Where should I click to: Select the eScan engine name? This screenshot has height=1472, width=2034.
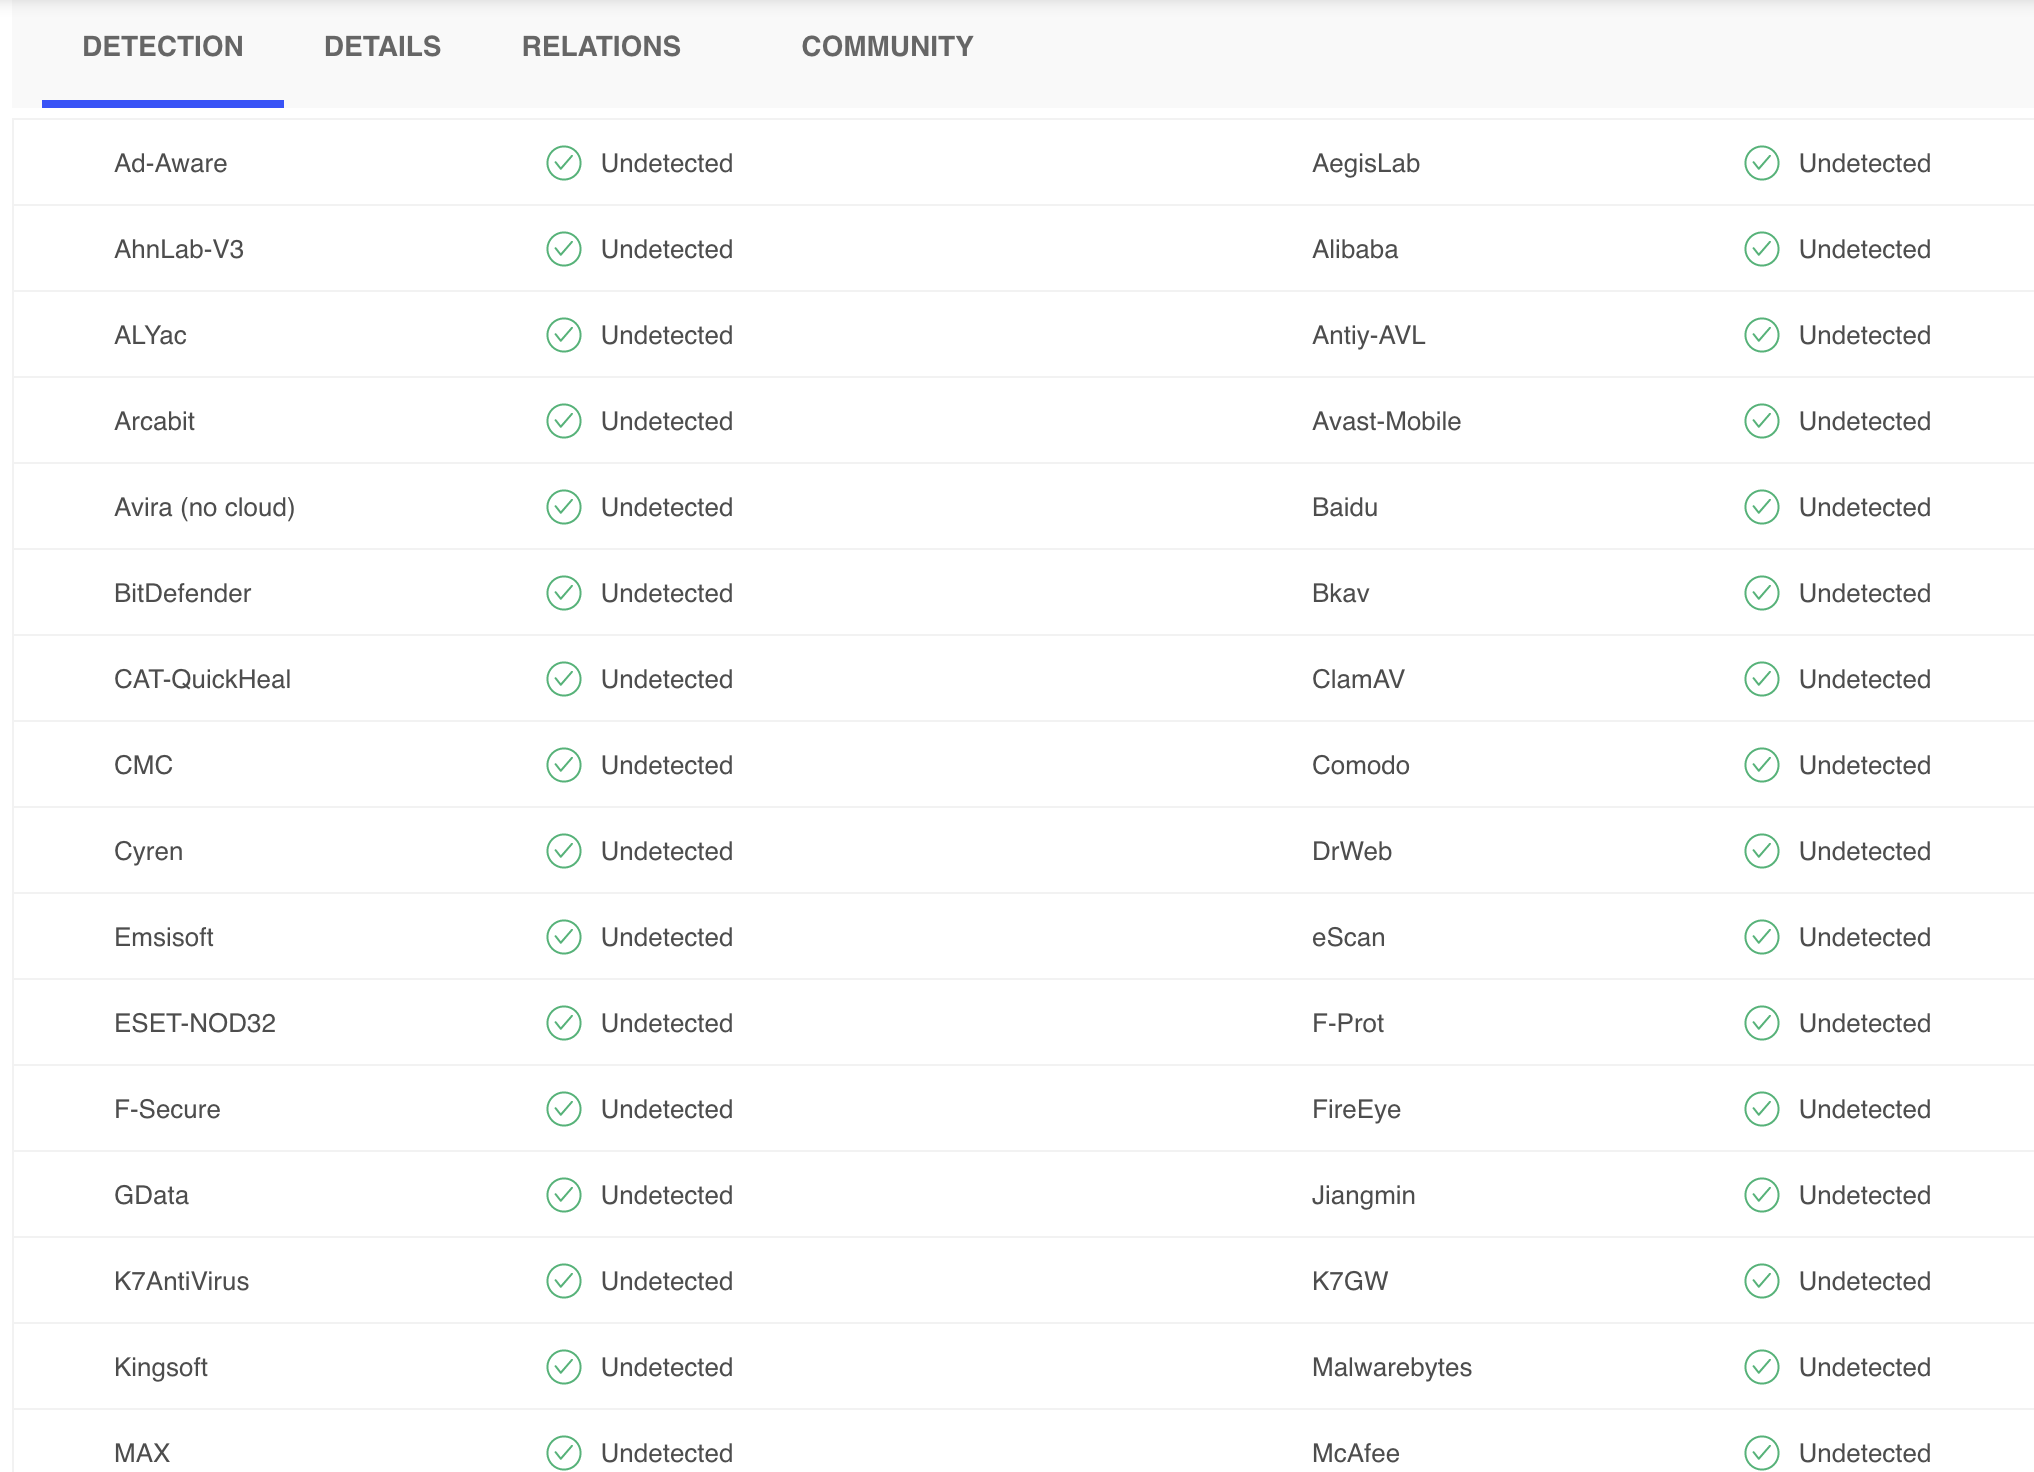click(1348, 937)
